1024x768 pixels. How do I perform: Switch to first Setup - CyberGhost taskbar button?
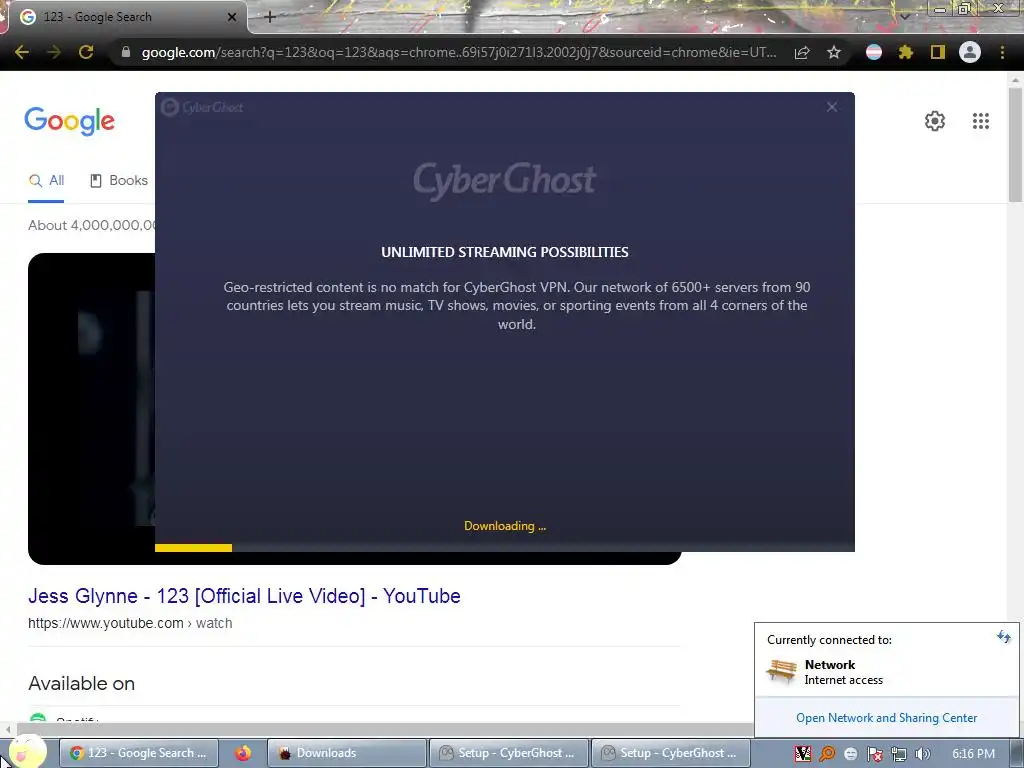coord(508,753)
